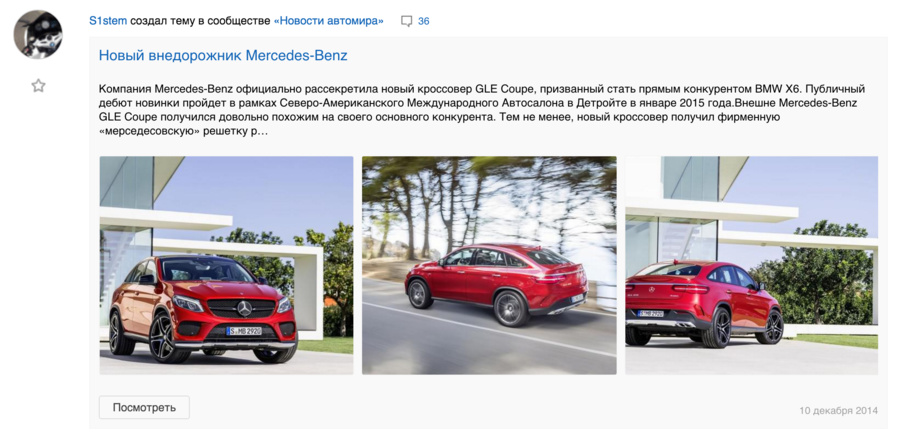This screenshot has height=441, width=900.
Task: Open the rear-view red Mercedes photo
Action: click(x=751, y=265)
